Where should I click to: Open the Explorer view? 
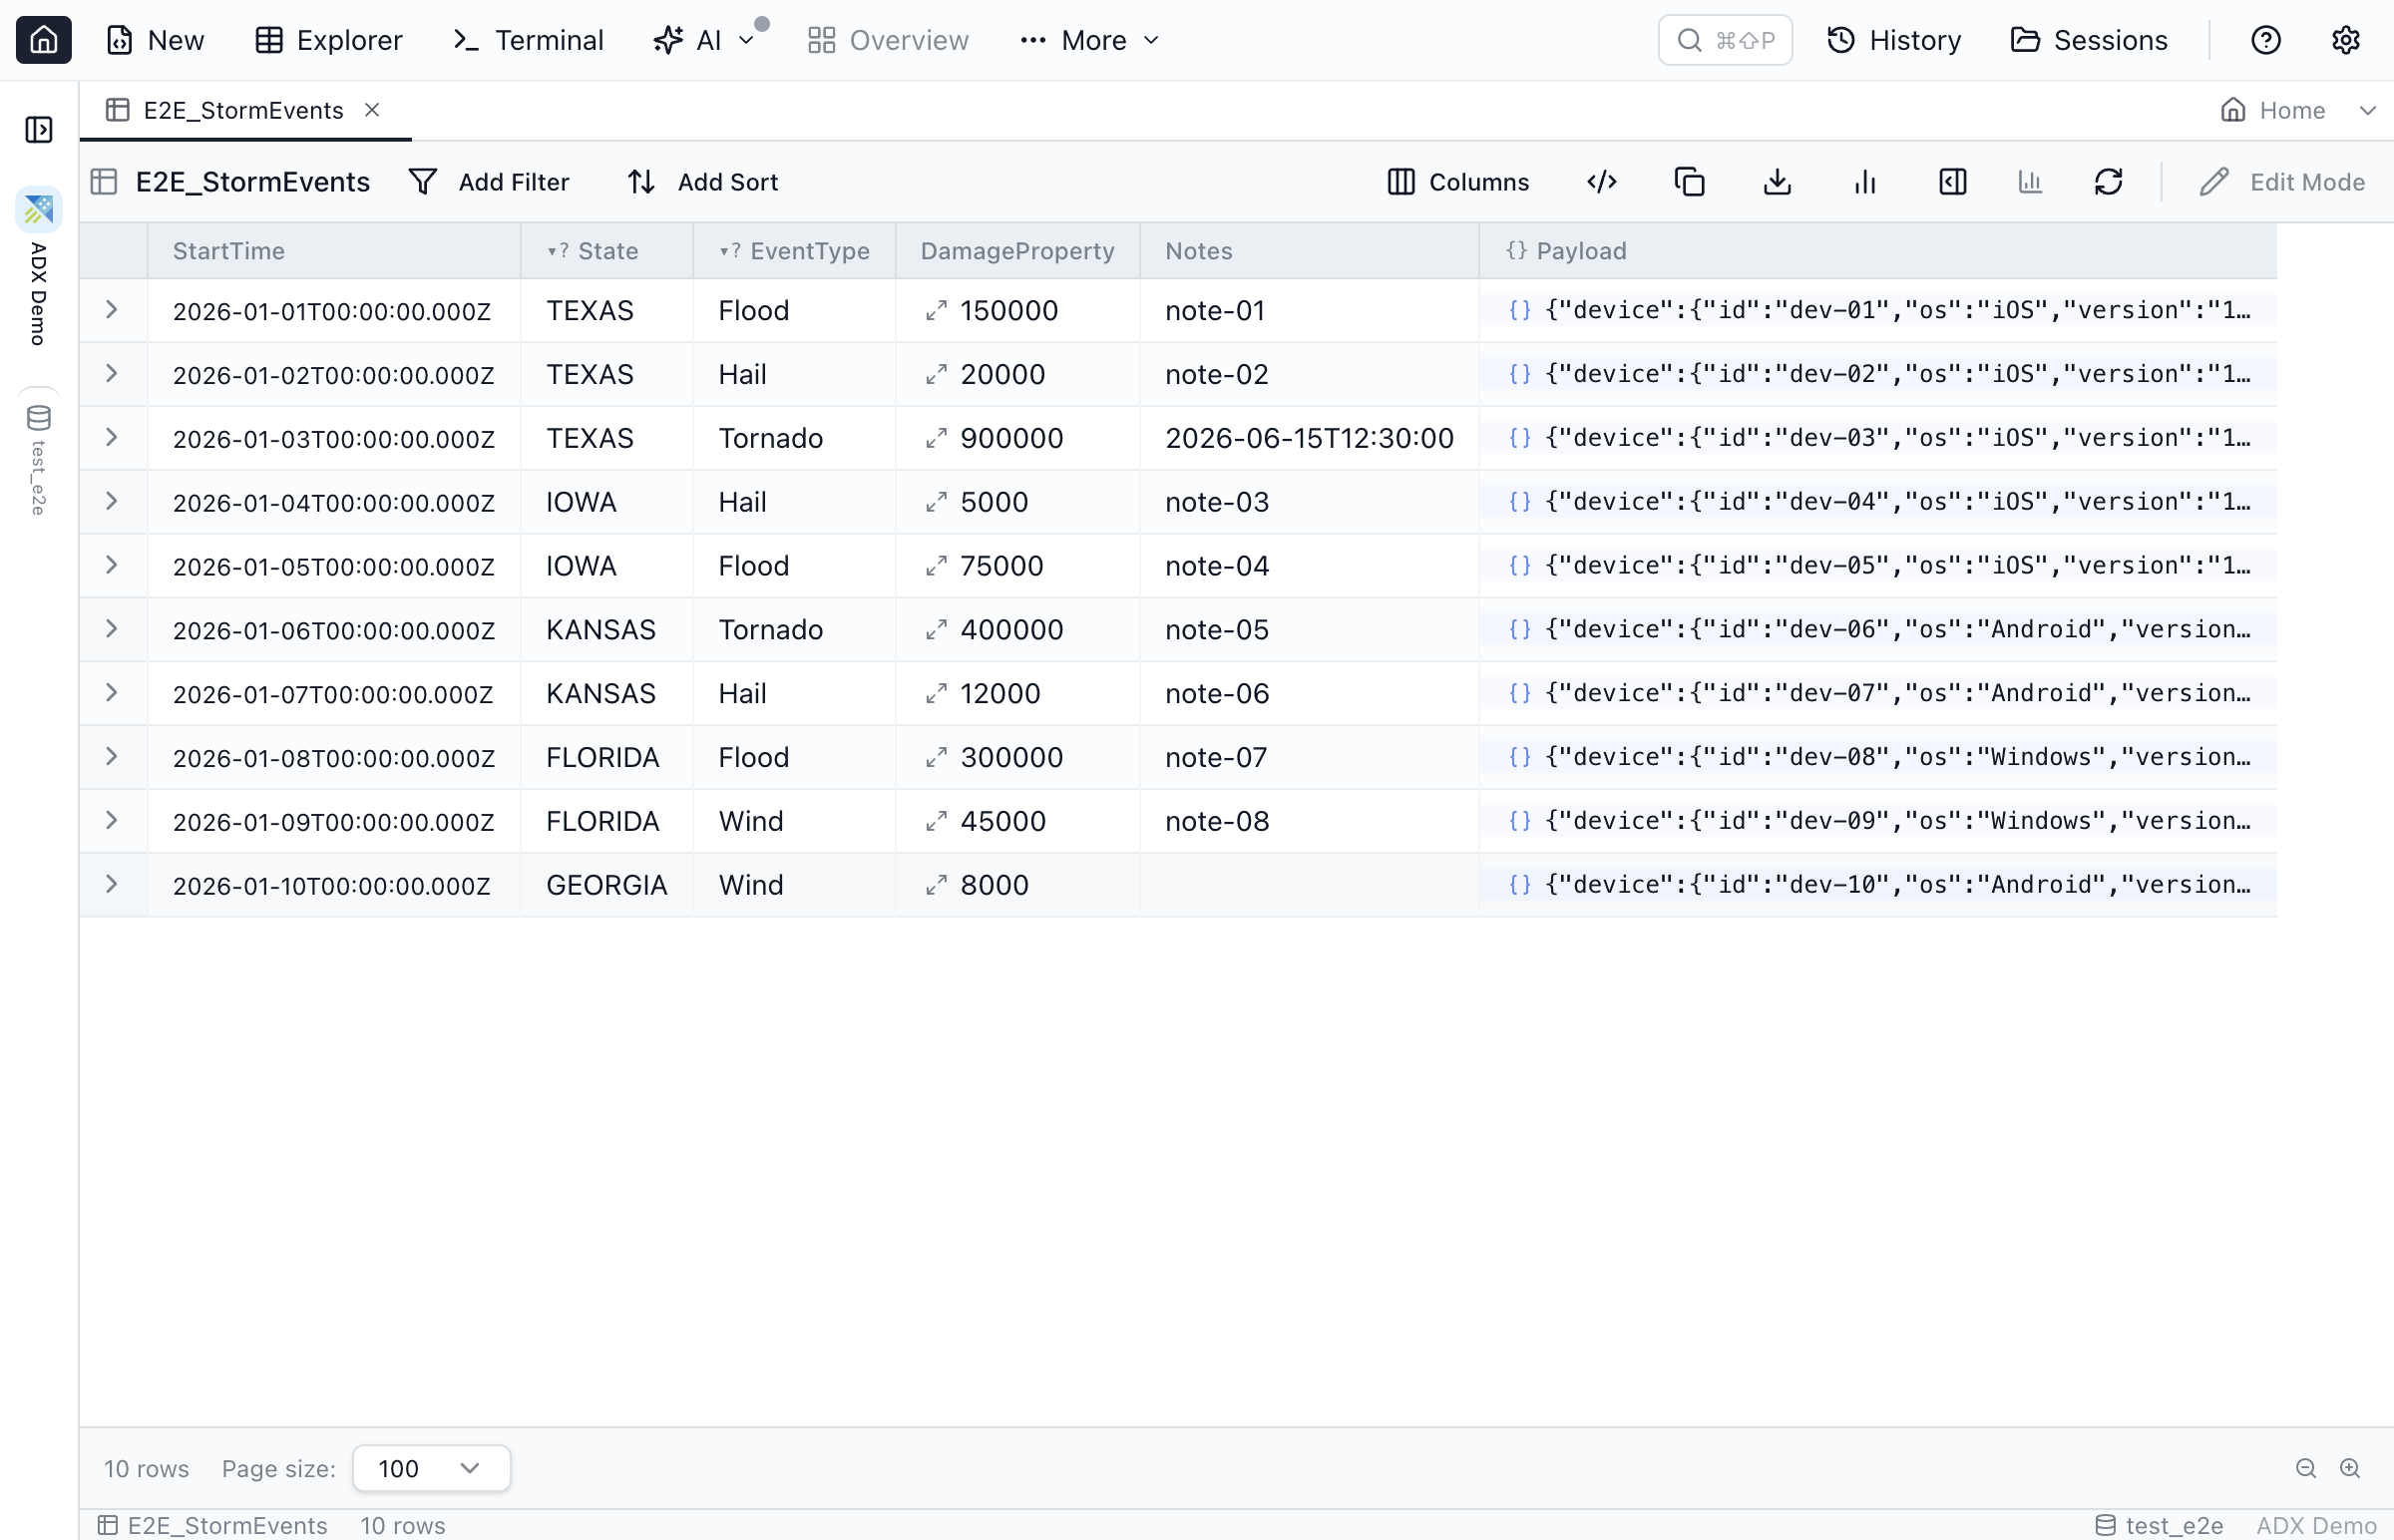tap(328, 40)
